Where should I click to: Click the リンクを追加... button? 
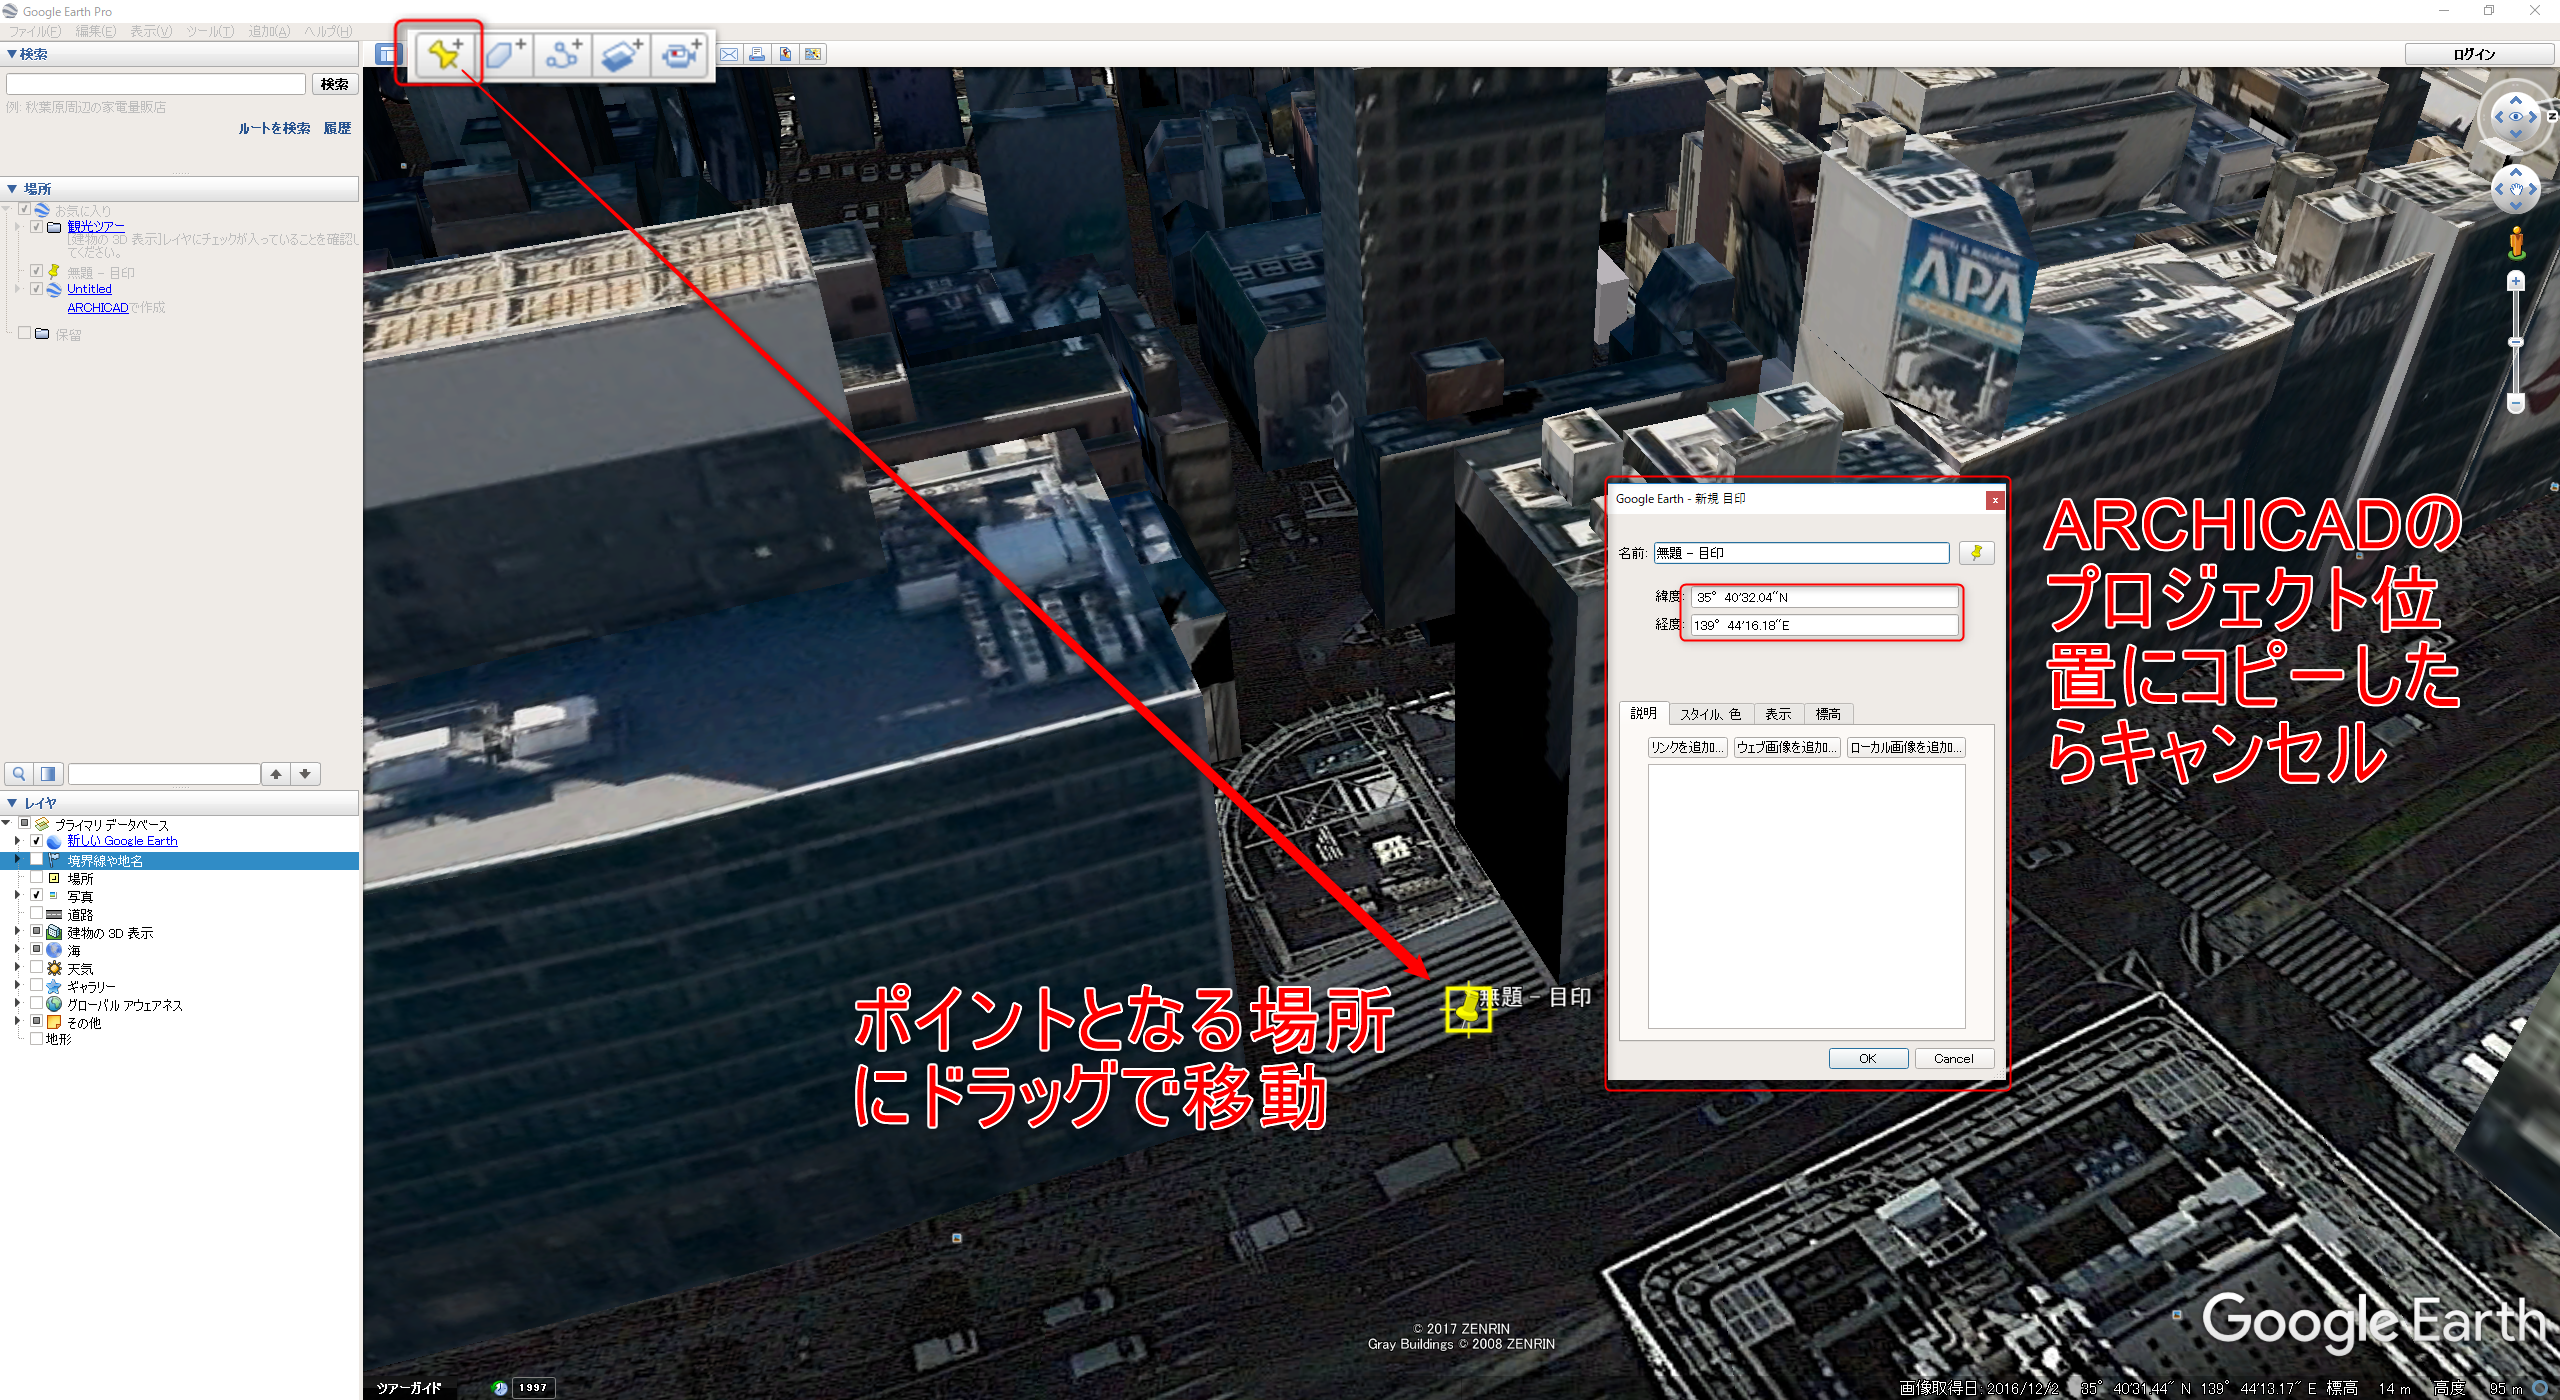coord(1687,747)
